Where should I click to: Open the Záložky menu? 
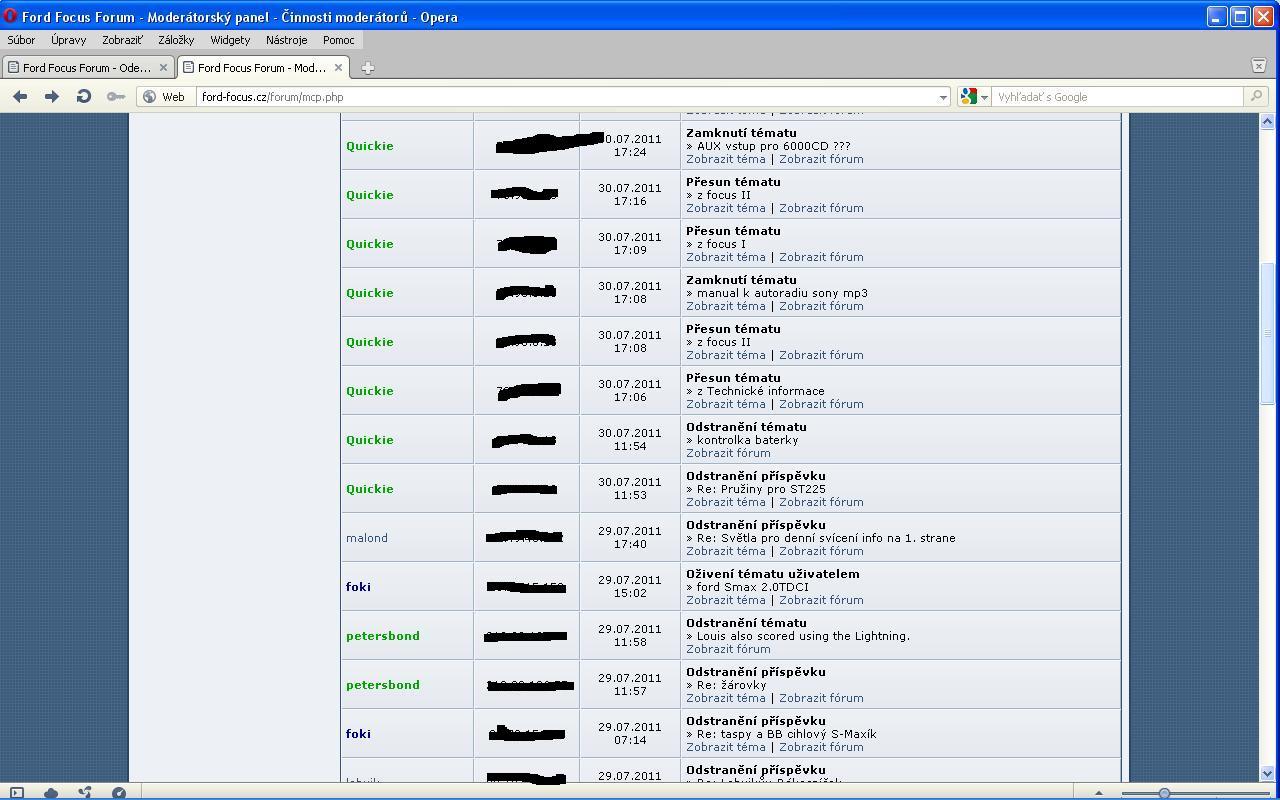point(176,40)
